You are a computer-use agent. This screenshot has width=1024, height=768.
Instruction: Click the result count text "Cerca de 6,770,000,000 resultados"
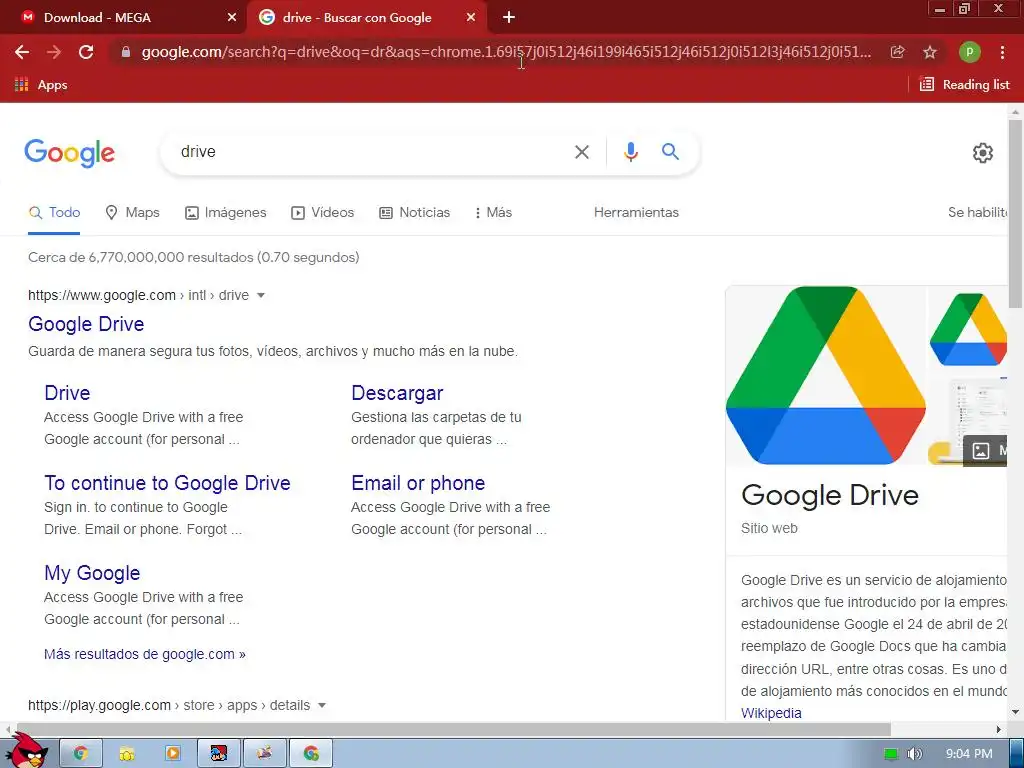click(x=138, y=257)
